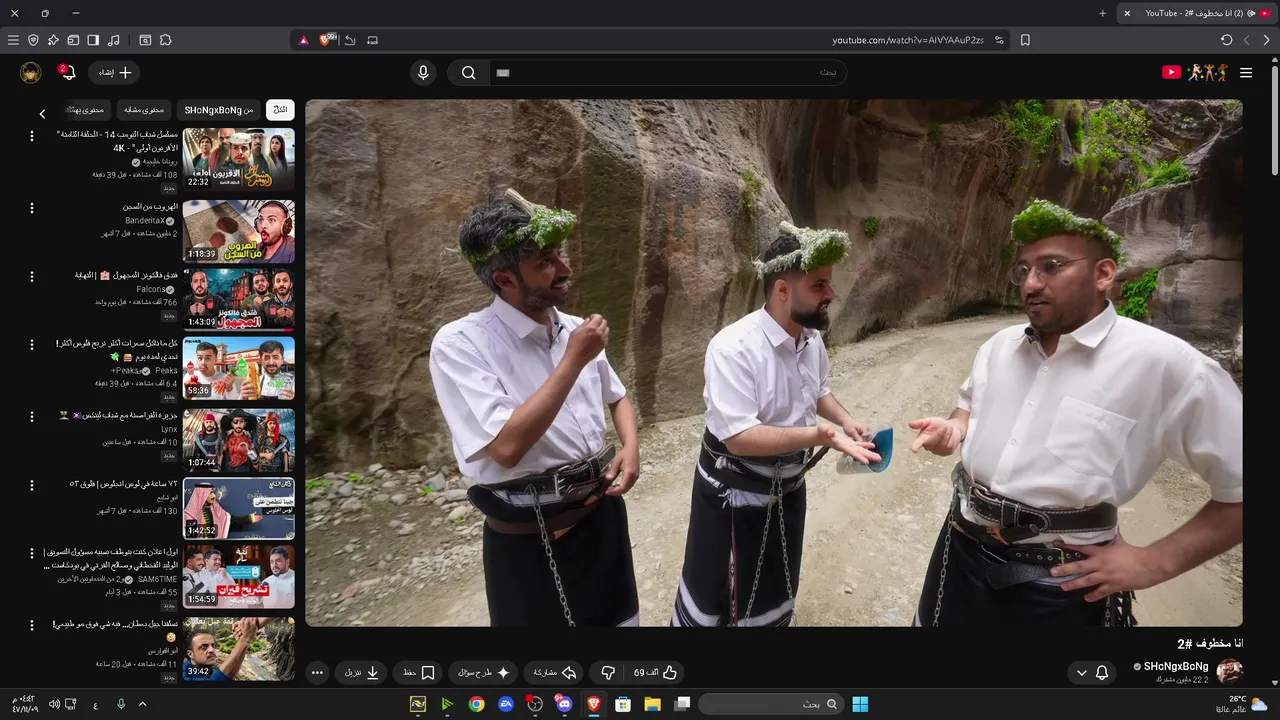
Task: Show more filter chips with the chevron
Action: pos(42,114)
